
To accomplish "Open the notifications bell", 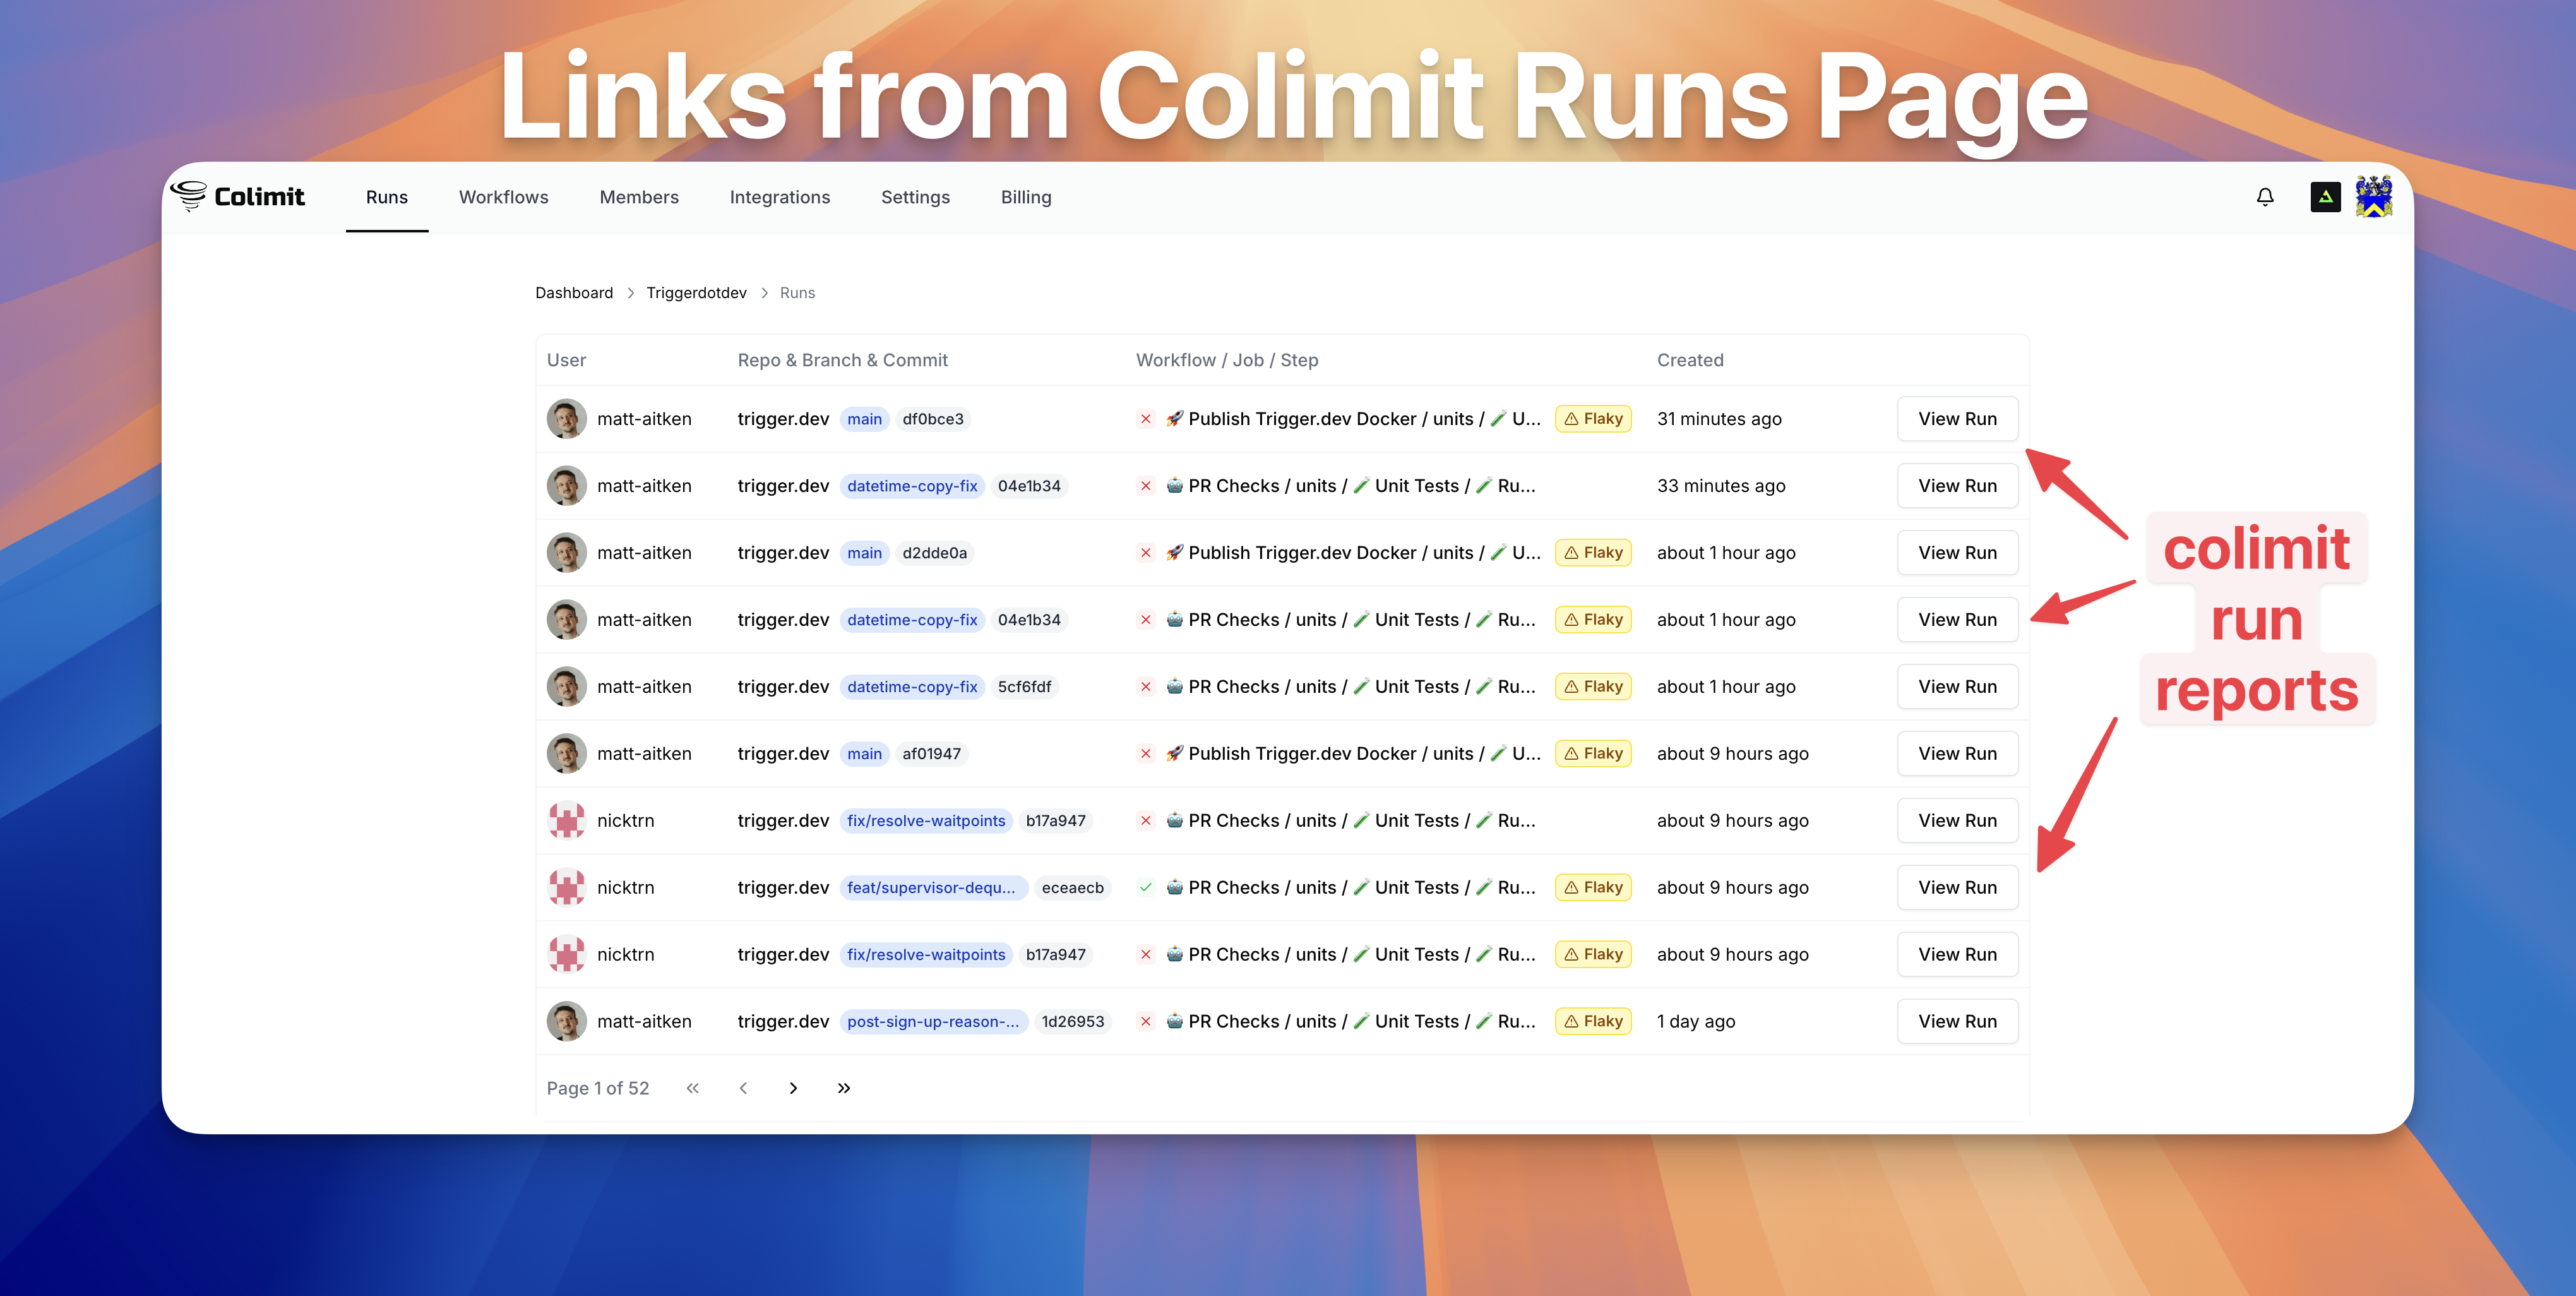I will pos(2265,197).
